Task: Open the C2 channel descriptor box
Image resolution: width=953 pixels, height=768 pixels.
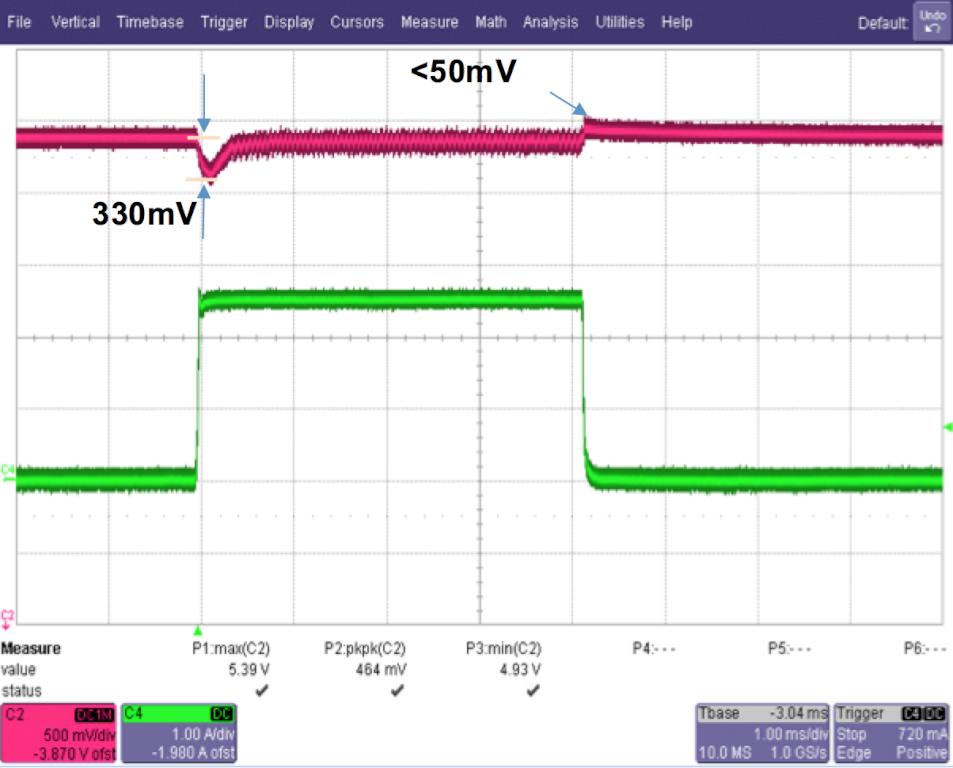Action: 58,733
